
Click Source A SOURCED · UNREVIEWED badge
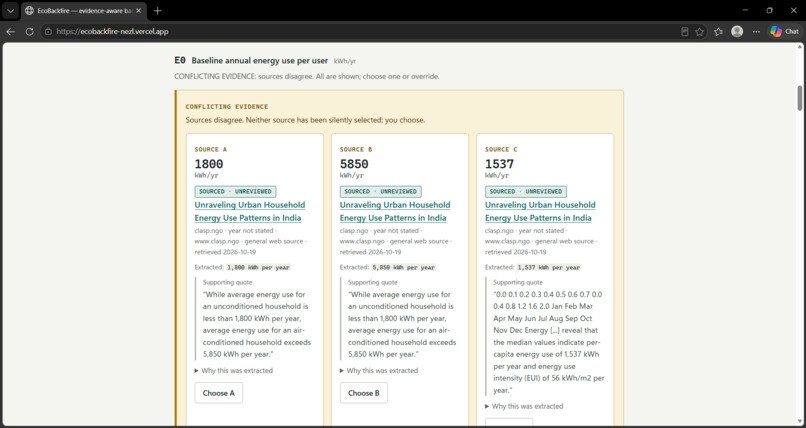click(x=235, y=192)
